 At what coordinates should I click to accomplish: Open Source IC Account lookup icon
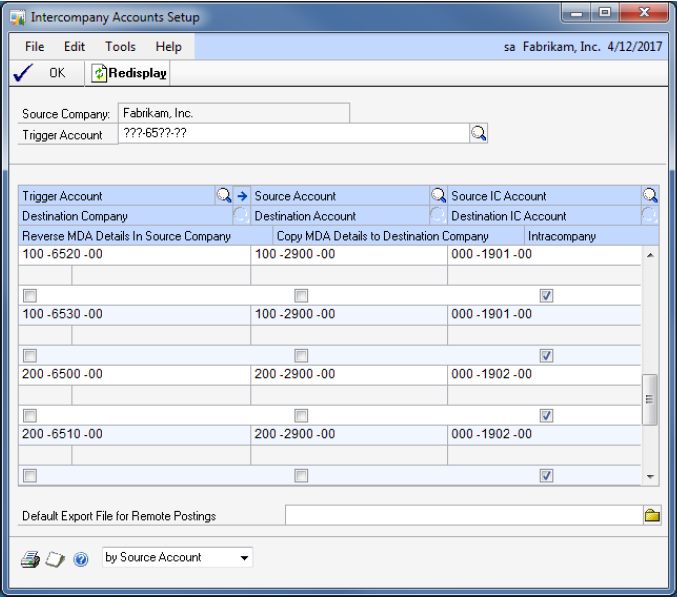[x=650, y=196]
